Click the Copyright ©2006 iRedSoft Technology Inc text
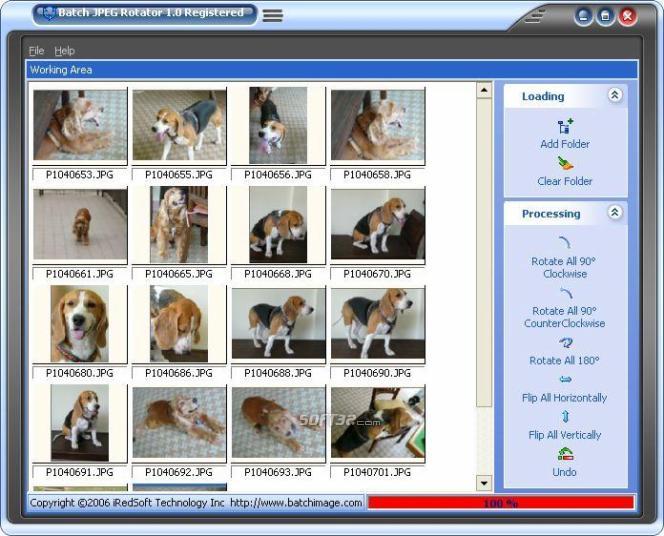The height and width of the screenshot is (536, 664). (127, 503)
